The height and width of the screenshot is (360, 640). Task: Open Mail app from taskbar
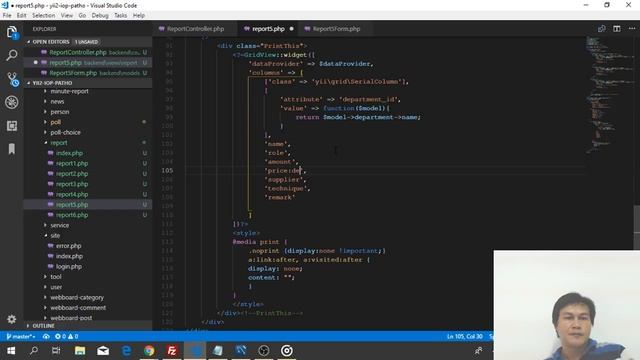(x=103, y=351)
